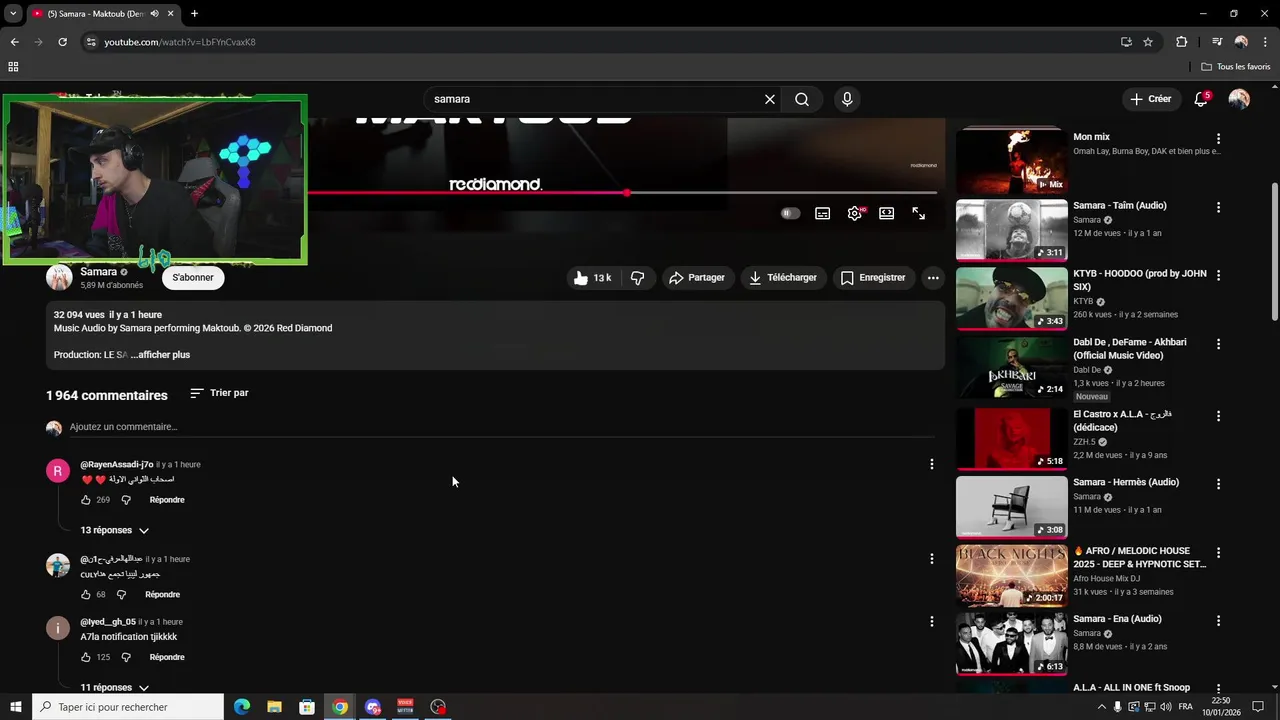Toggle subtitles in the video player

[x=822, y=213]
